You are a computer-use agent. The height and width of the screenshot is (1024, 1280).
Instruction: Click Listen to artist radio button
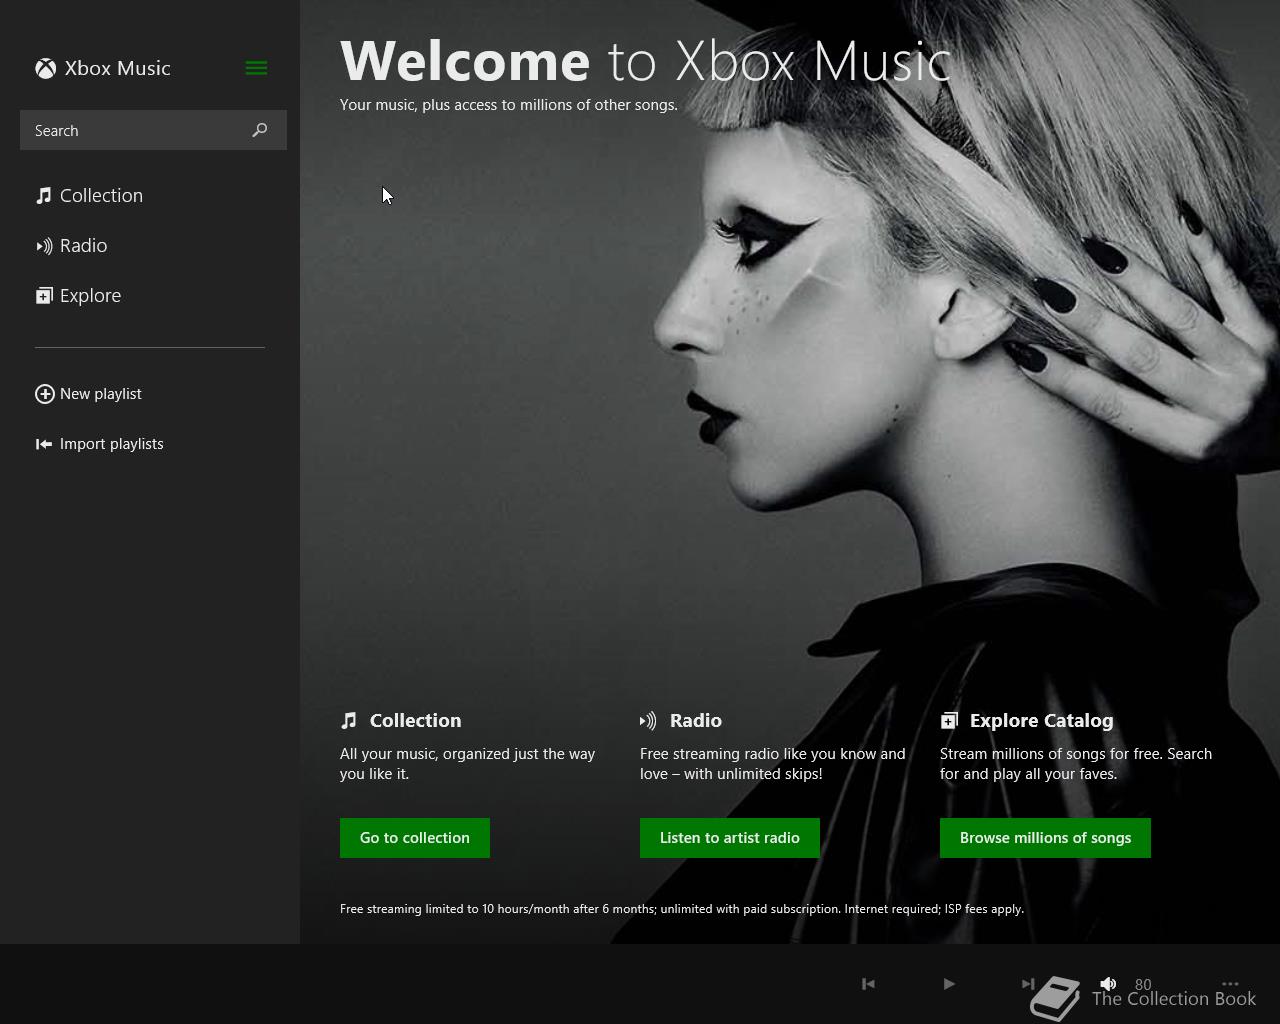point(730,838)
